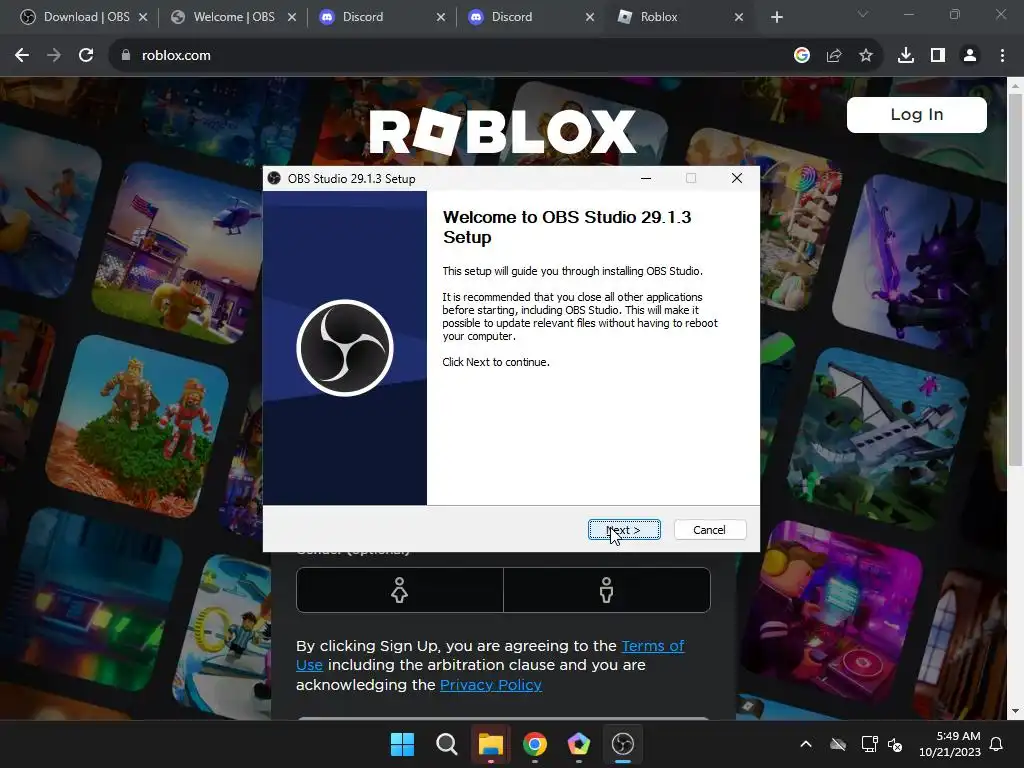Screen dimensions: 1024x768
Task: Select the male gender icon
Action: click(x=607, y=590)
